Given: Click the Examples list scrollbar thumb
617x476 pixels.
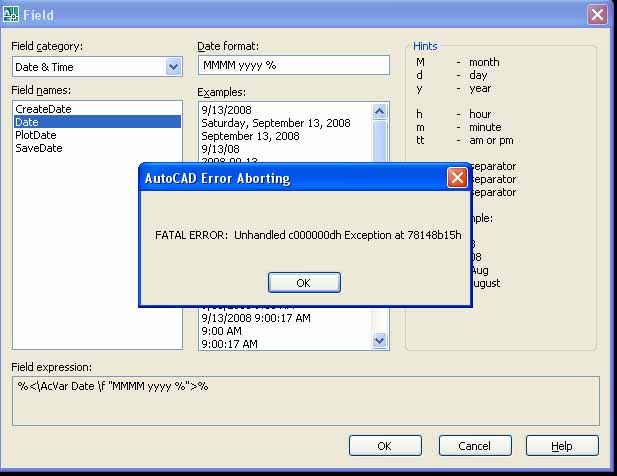Looking at the screenshot, I should coord(379,141).
